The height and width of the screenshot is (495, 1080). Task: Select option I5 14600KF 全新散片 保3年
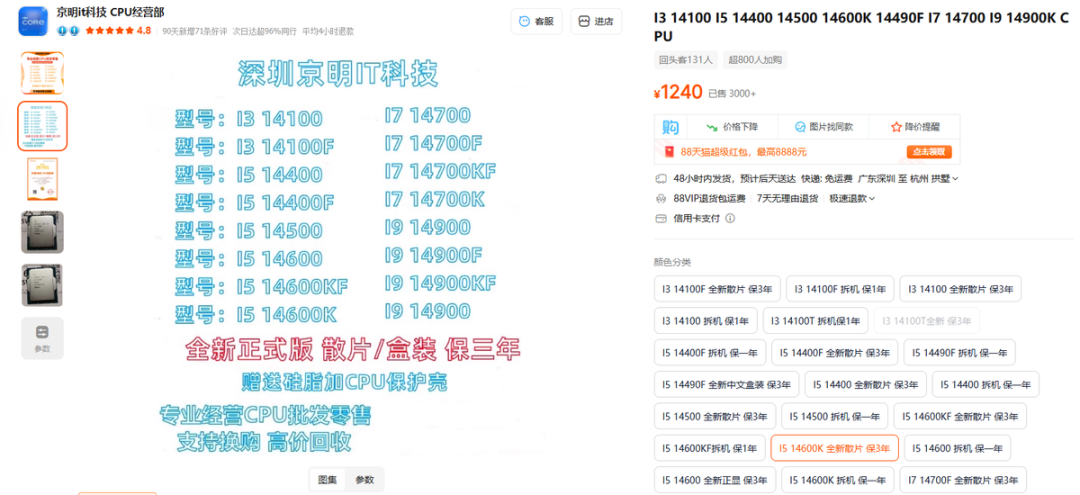(959, 416)
